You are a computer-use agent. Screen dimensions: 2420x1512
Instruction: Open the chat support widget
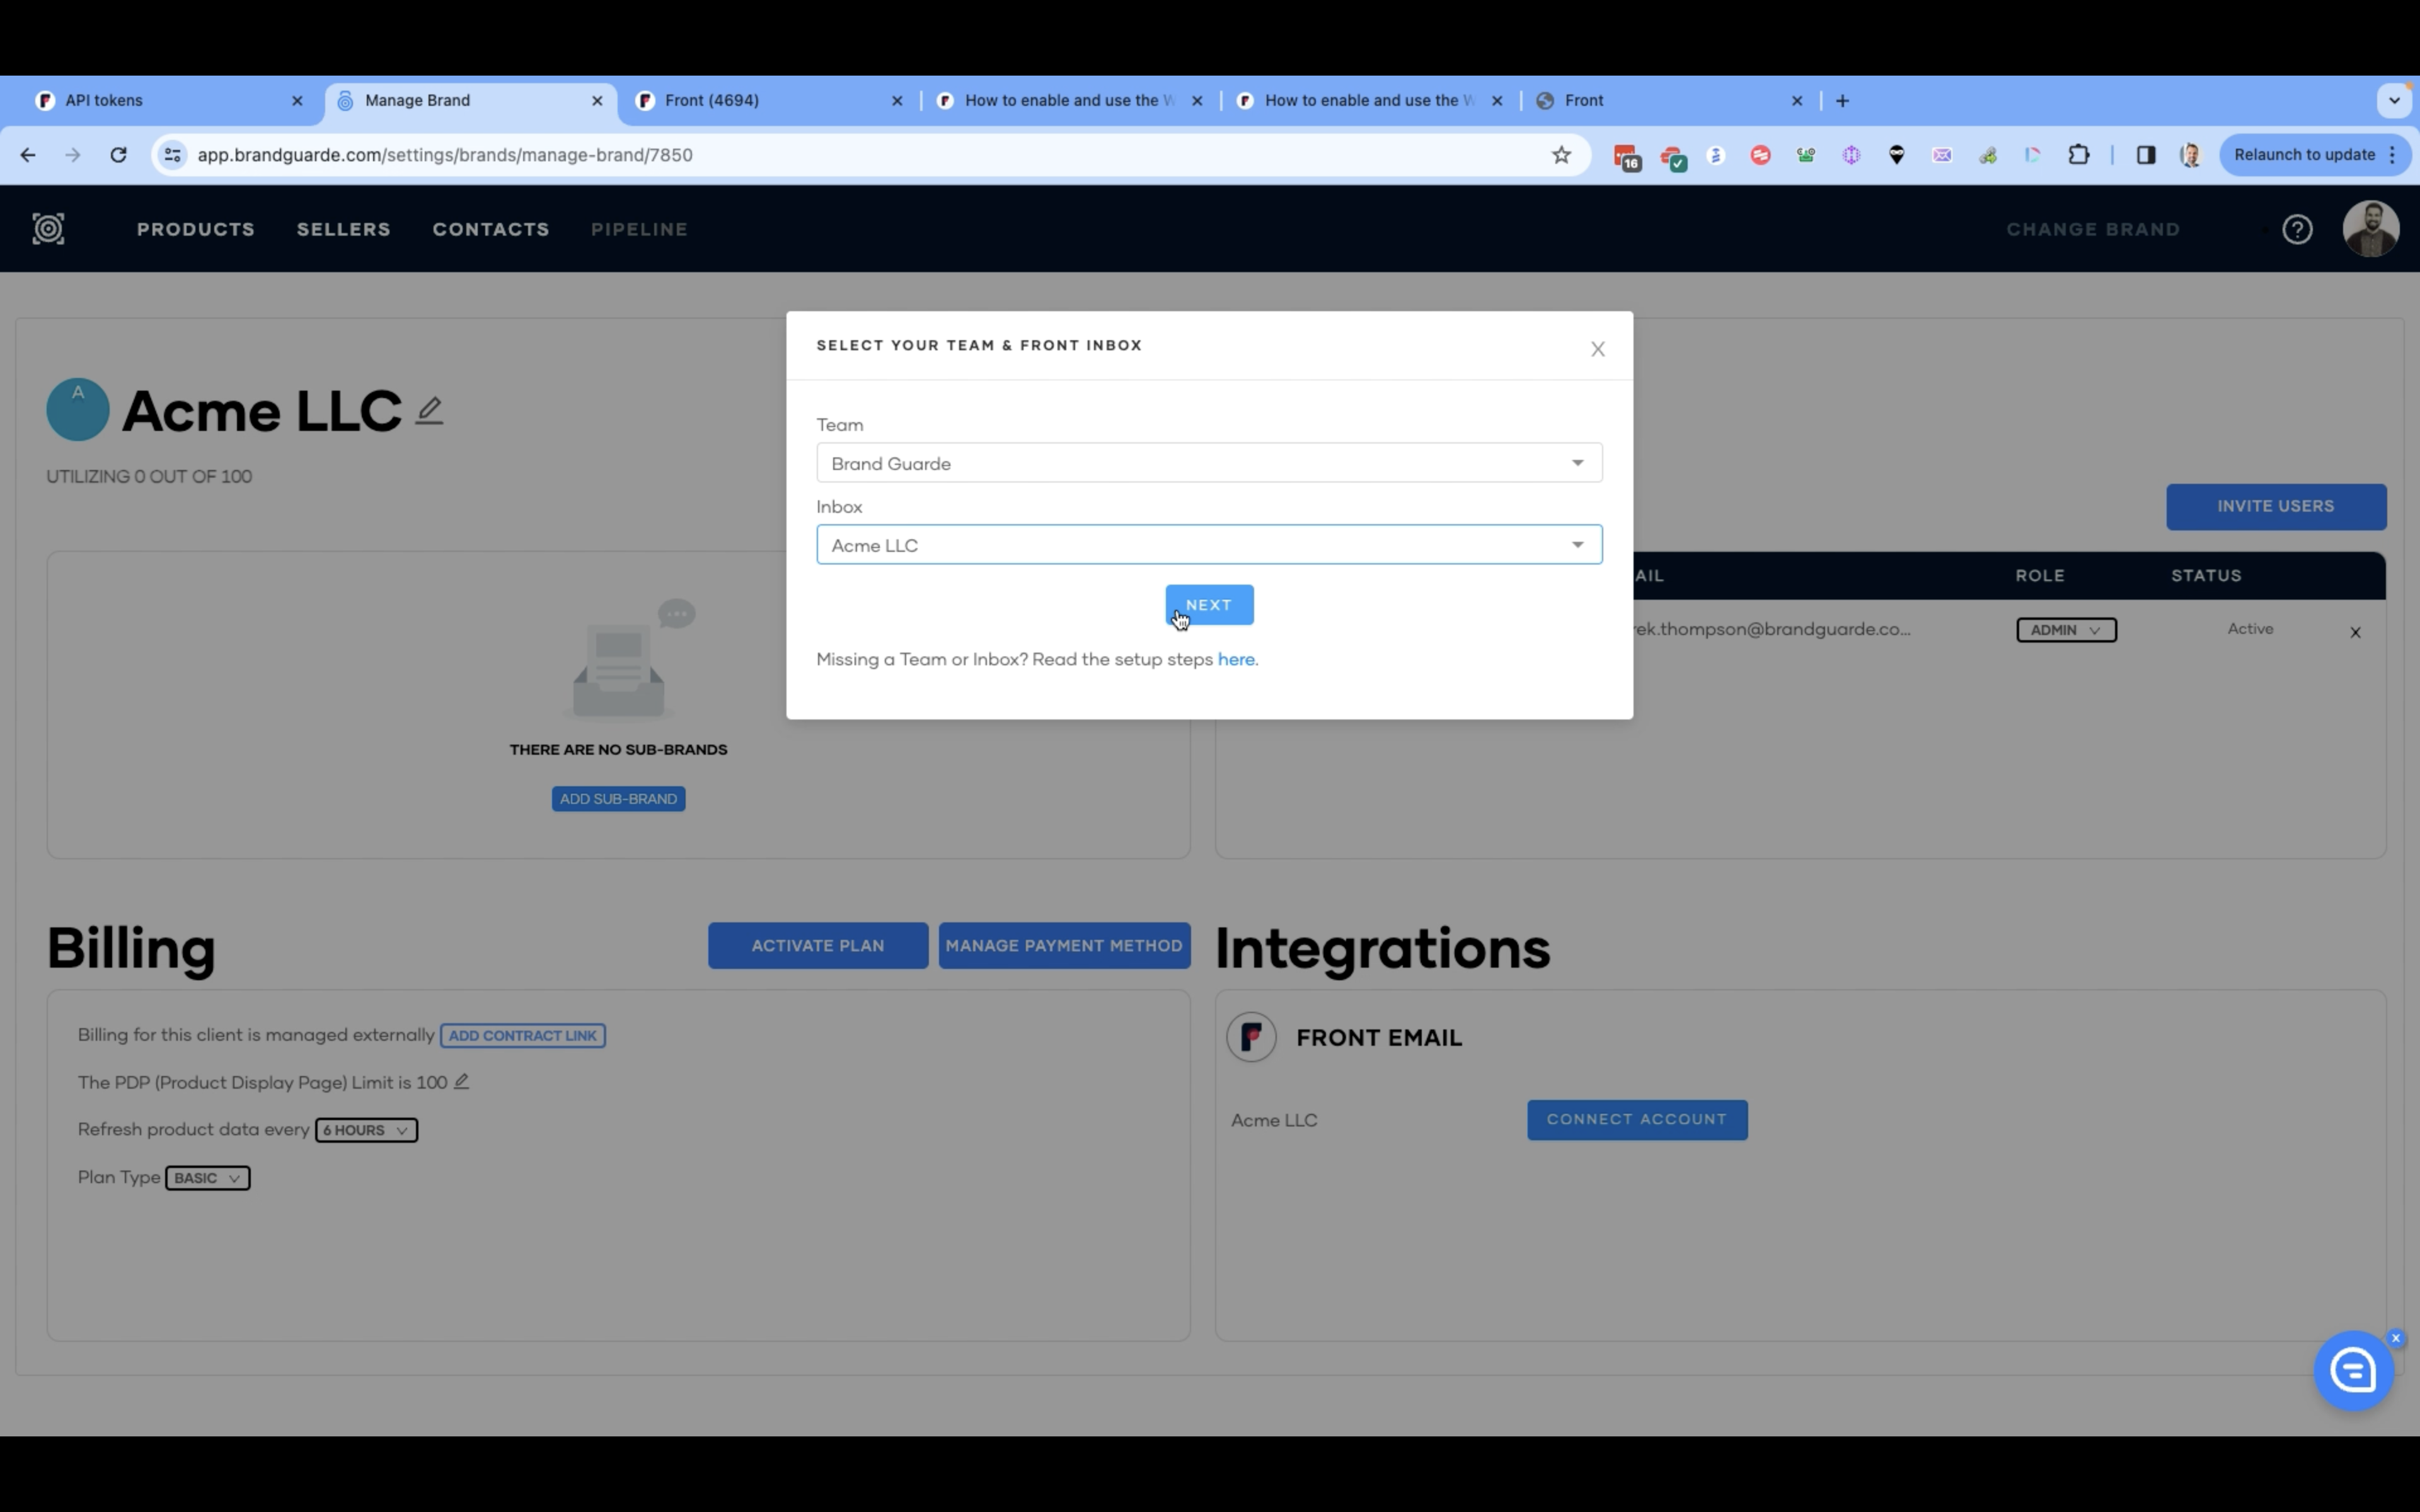point(2353,1370)
